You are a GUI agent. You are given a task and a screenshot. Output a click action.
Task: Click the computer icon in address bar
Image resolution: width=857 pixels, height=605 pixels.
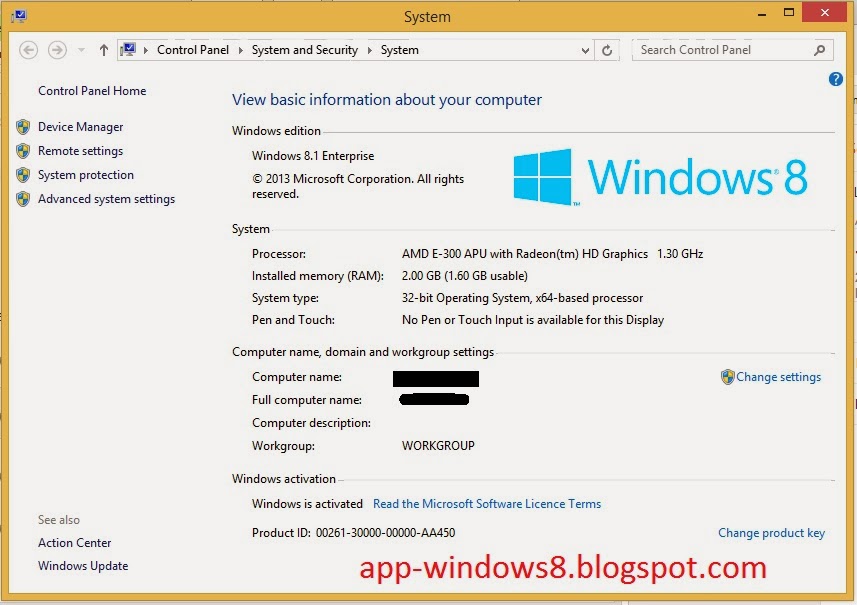(128, 50)
